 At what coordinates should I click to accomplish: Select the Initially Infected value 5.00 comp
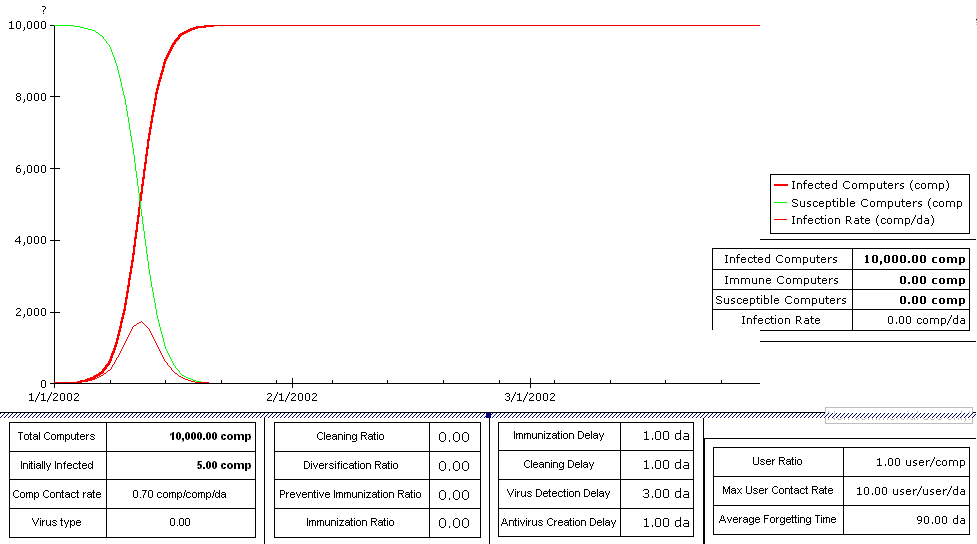tap(181, 465)
